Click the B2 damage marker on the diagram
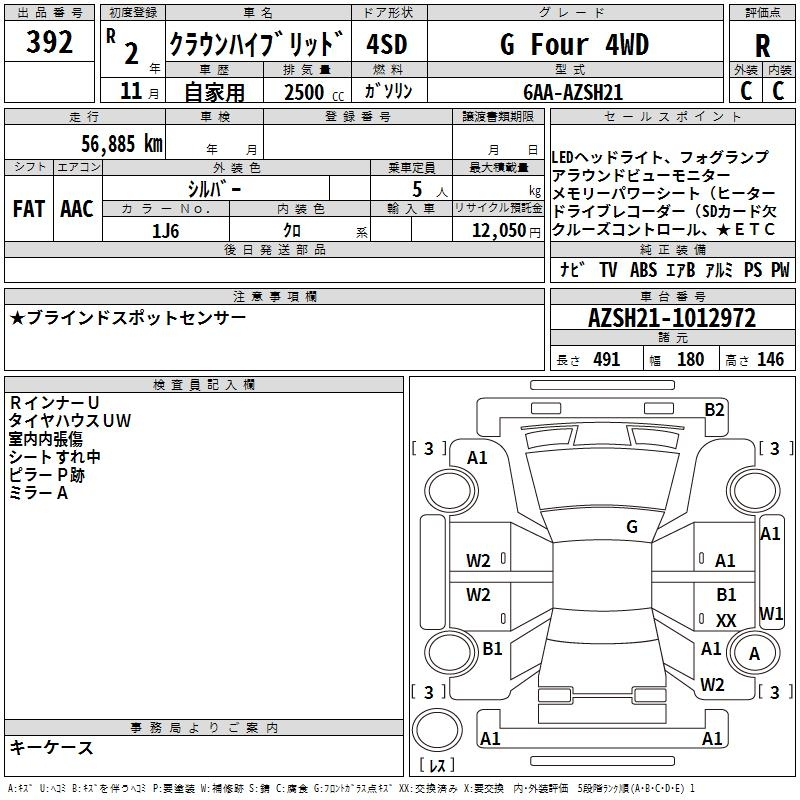The height and width of the screenshot is (800, 800). (714, 409)
